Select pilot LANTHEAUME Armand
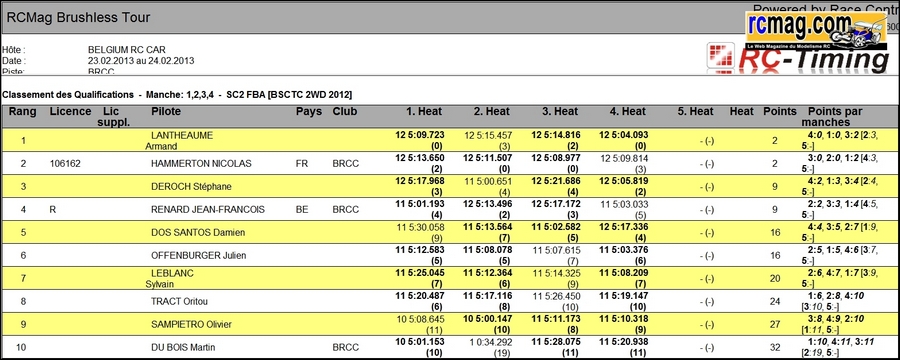 [x=179, y=141]
